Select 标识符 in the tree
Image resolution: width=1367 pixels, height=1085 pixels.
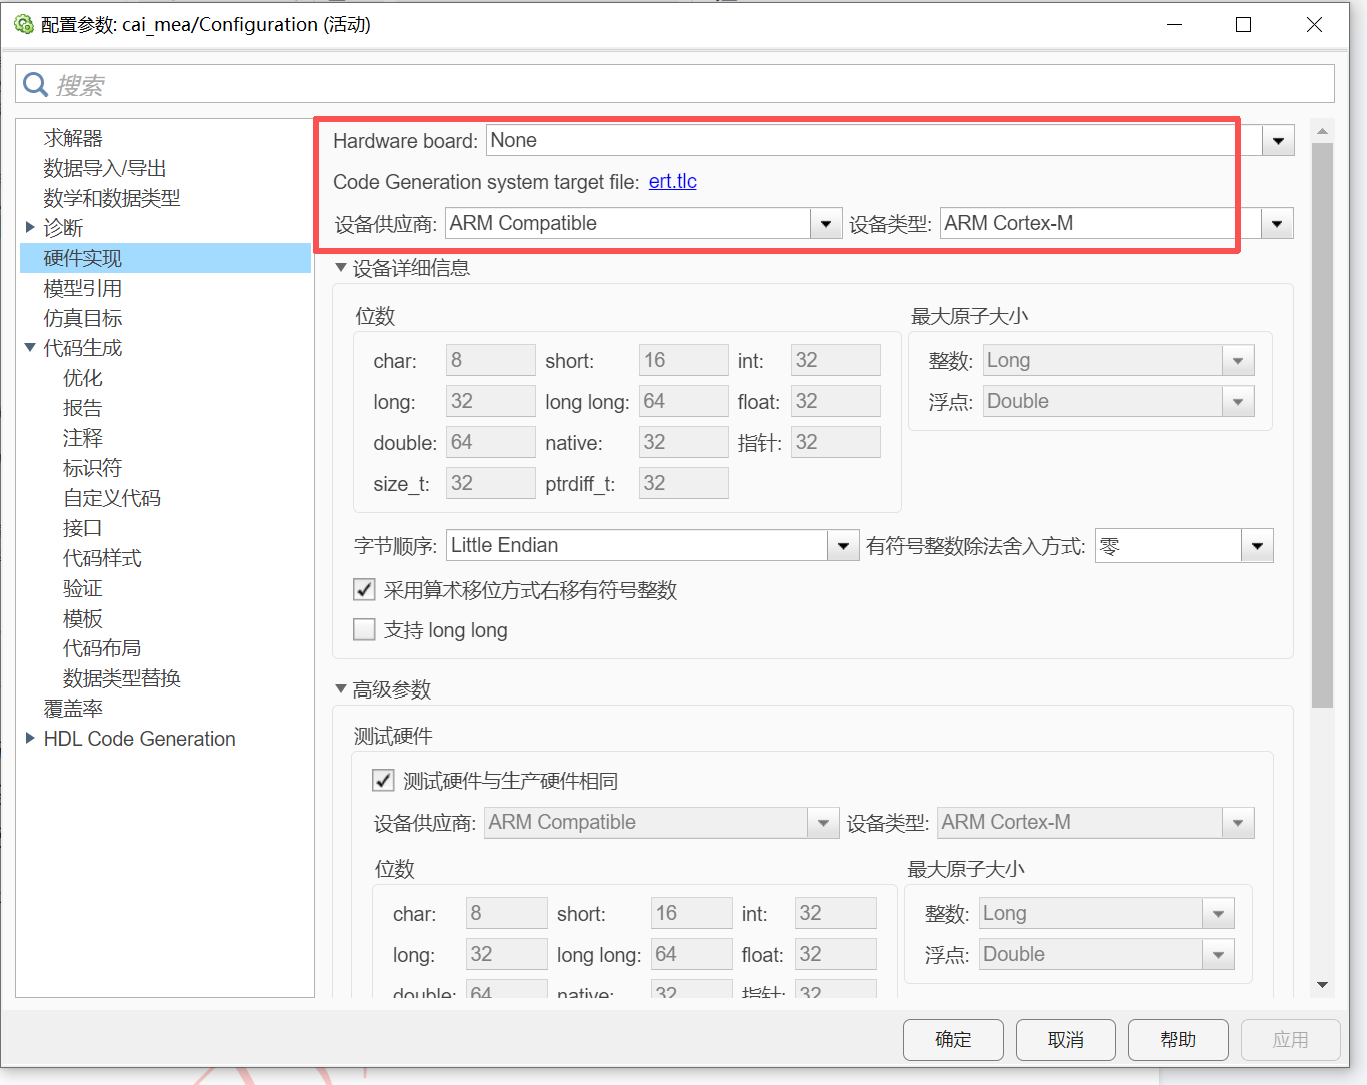coord(93,468)
